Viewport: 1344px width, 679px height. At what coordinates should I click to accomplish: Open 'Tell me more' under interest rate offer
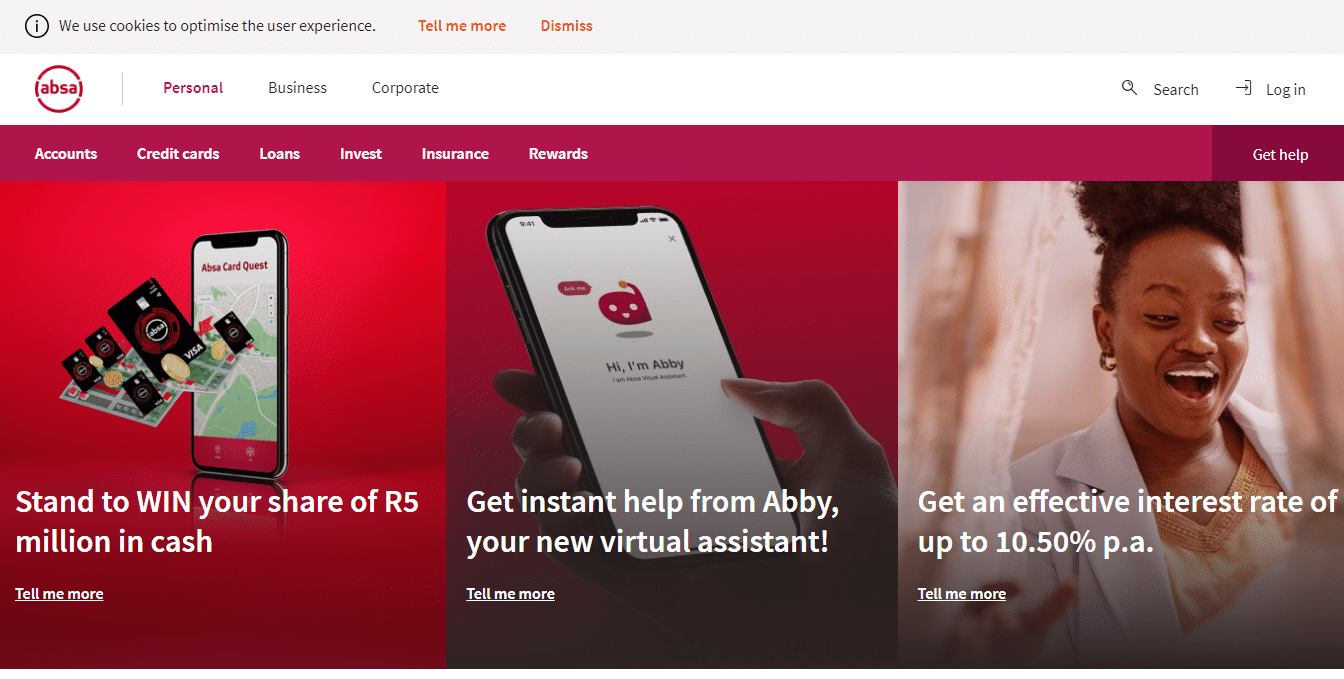pyautogui.click(x=962, y=594)
